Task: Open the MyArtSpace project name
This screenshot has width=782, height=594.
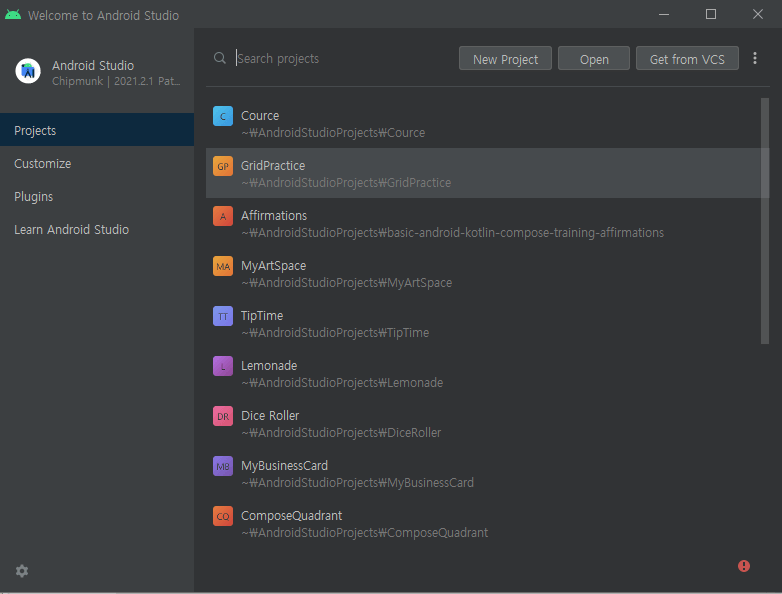Action: 273,266
